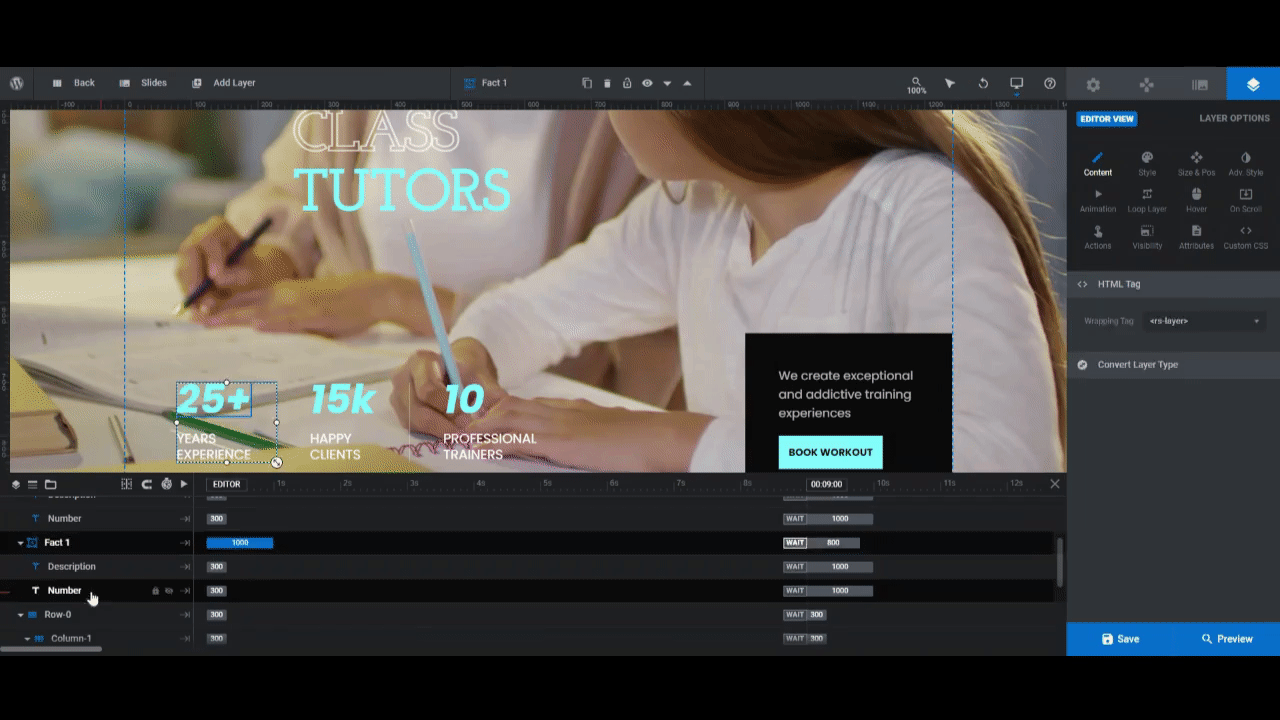Open the Loop Layer option

click(x=1147, y=201)
